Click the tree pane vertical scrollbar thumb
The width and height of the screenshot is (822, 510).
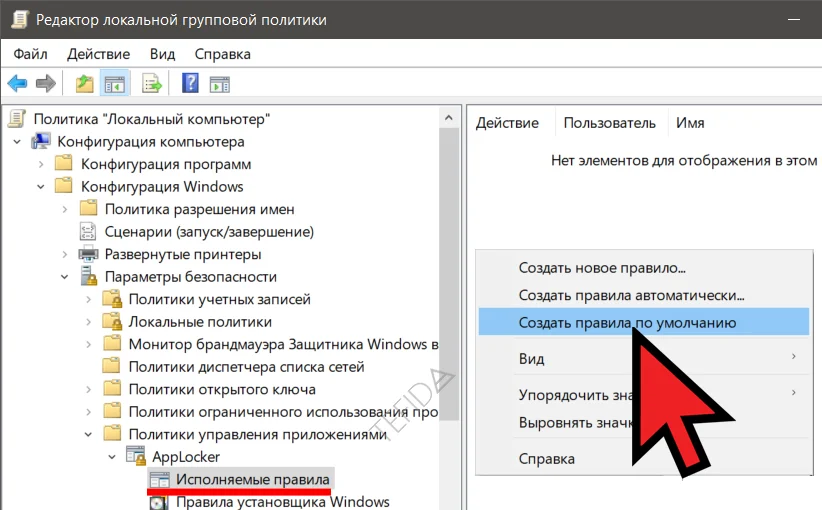click(x=448, y=273)
